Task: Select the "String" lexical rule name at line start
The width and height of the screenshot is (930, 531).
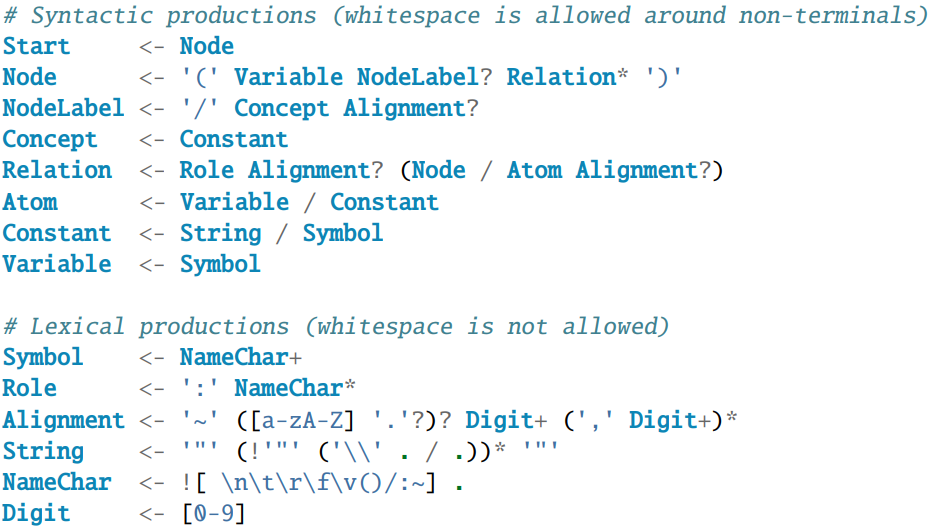Action: [43, 451]
